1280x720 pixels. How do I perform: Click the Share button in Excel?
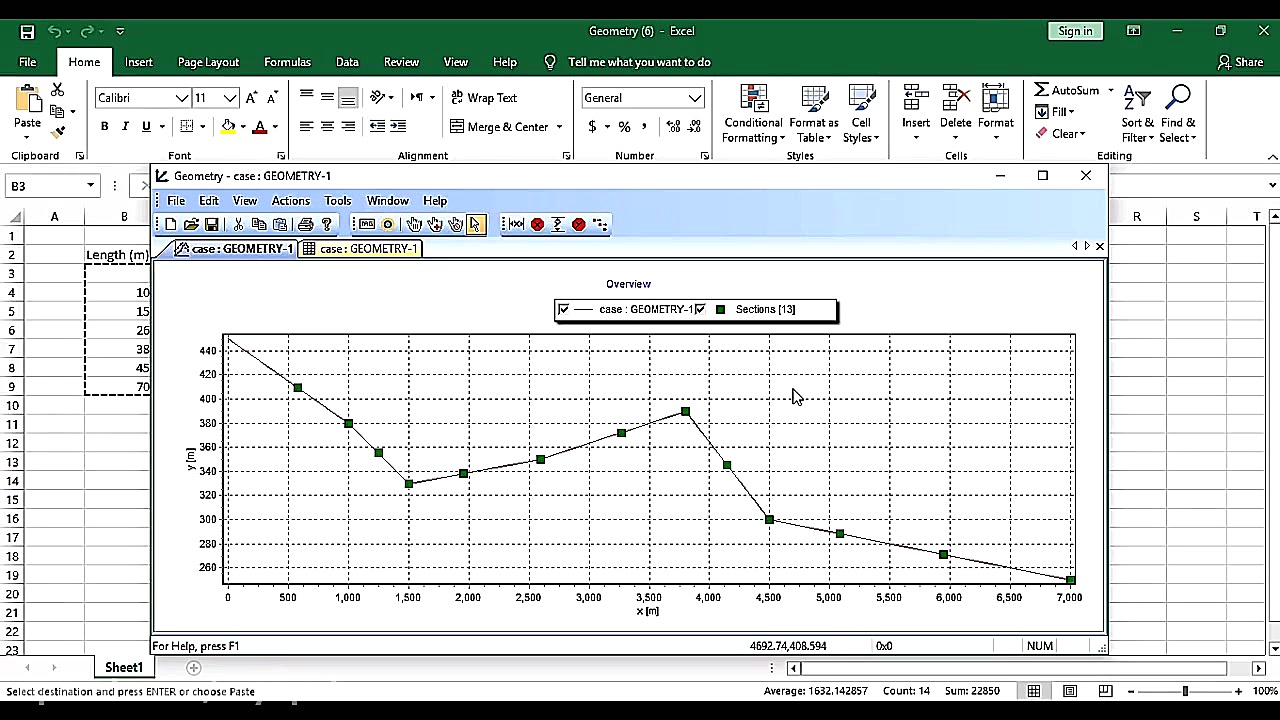click(x=1240, y=62)
